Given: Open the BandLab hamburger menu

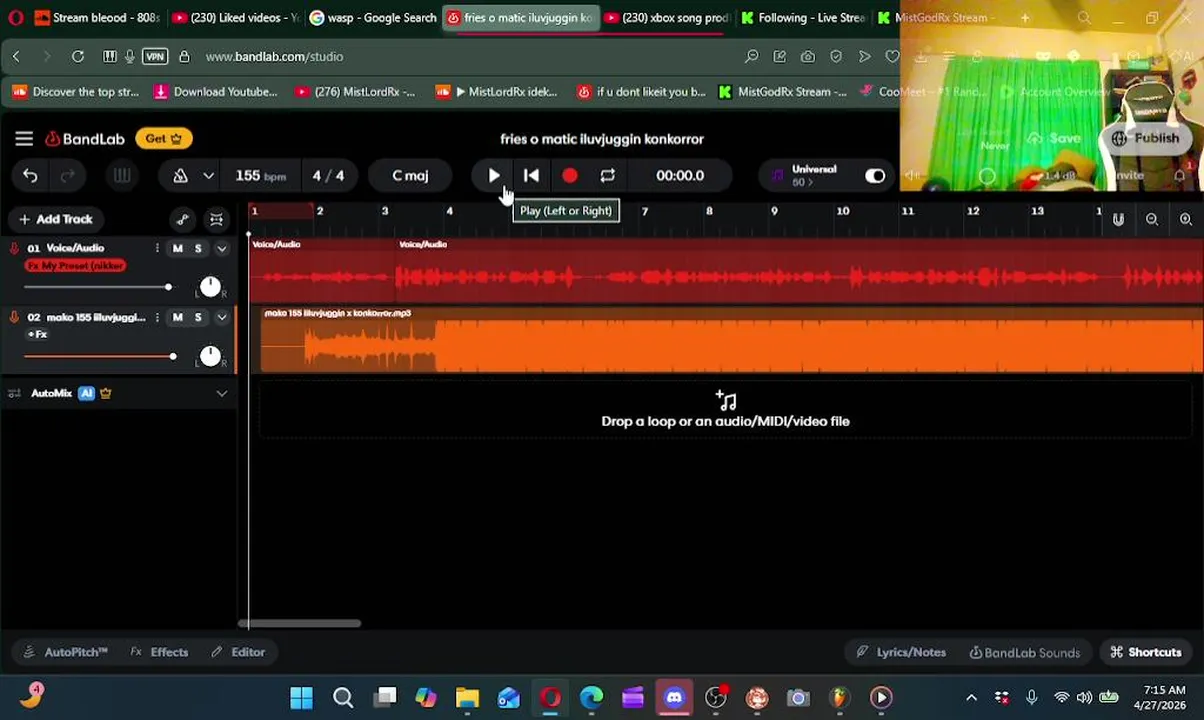Looking at the screenshot, I should [24, 139].
